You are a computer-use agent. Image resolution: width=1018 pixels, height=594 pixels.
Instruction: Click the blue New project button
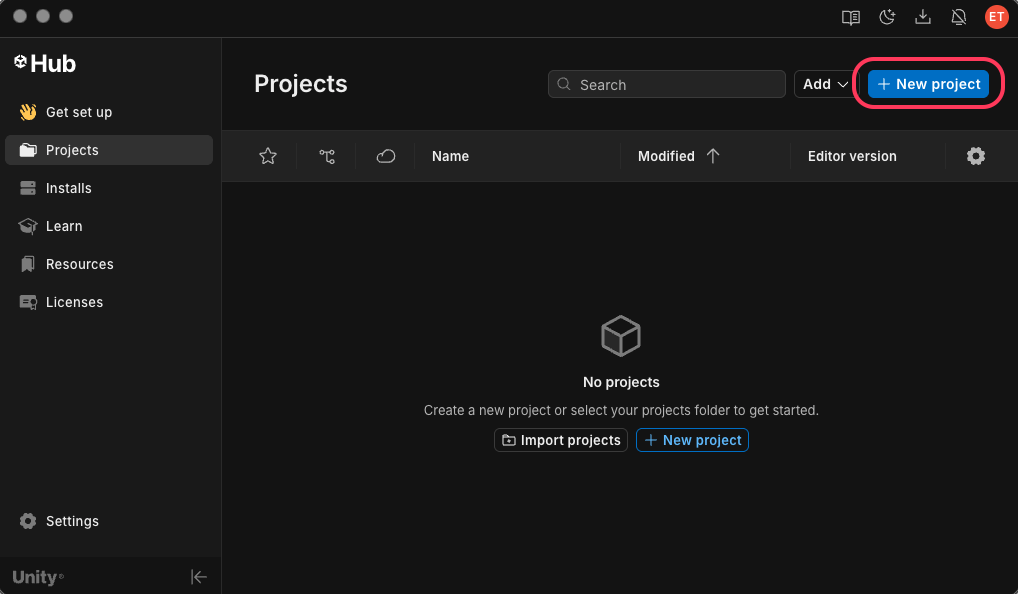(928, 84)
